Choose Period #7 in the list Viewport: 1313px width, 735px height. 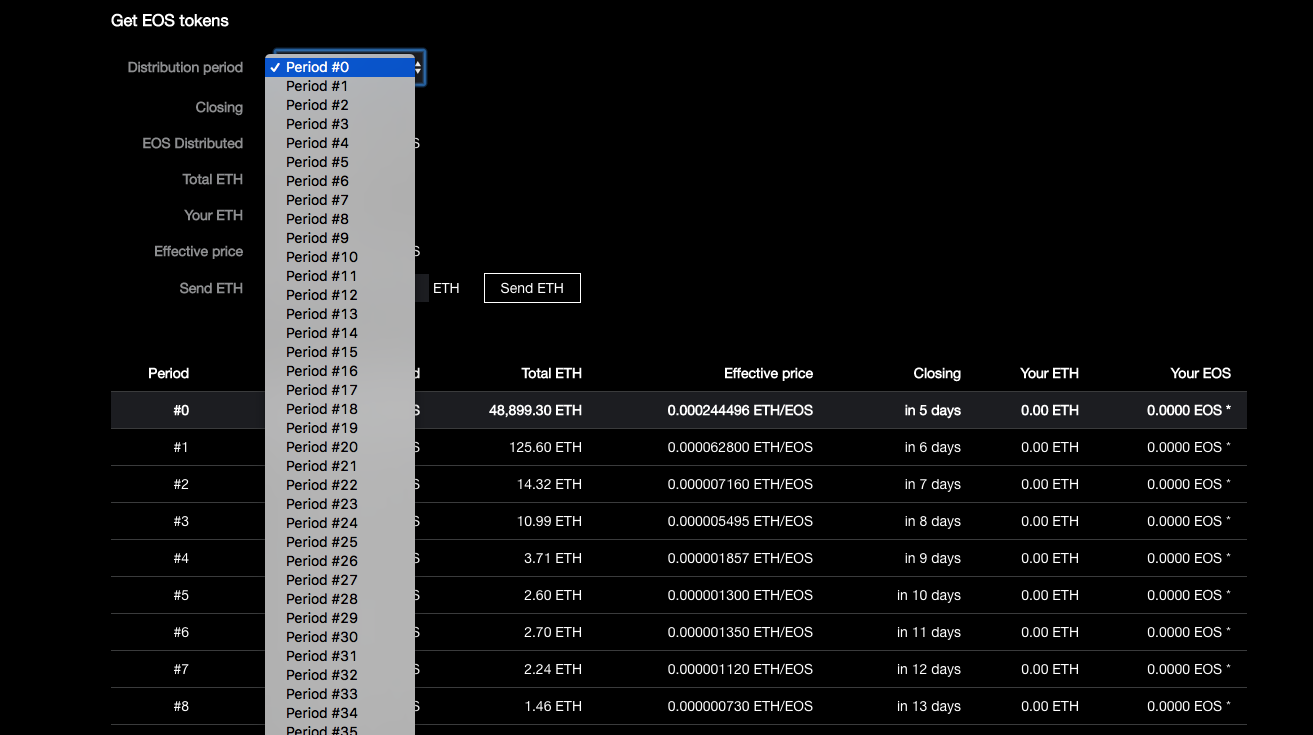click(340, 200)
